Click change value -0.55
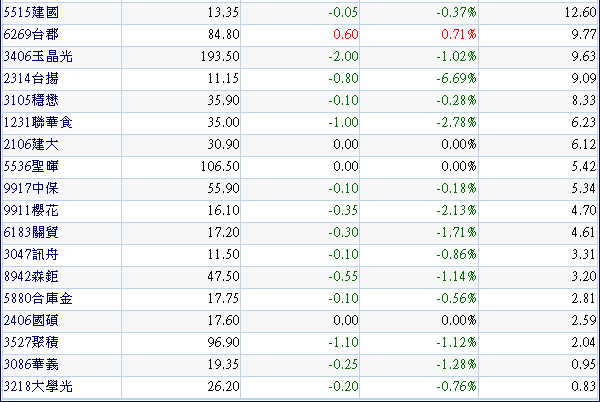Image resolution: width=600 pixels, height=402 pixels. 343,277
